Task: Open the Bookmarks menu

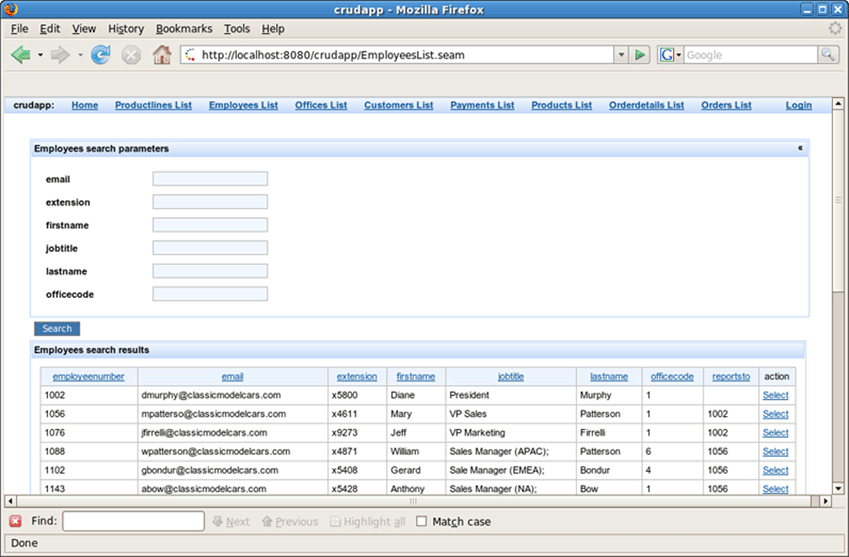Action: (184, 29)
